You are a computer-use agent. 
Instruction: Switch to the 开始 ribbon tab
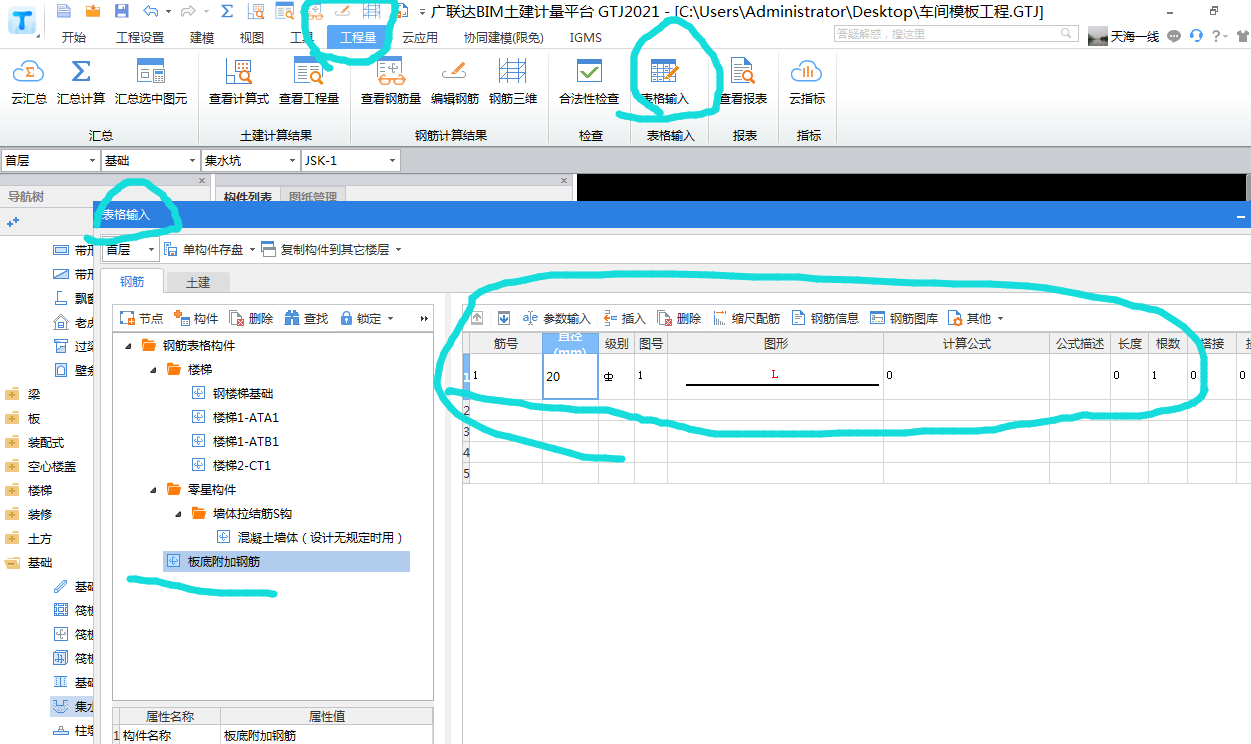[x=74, y=38]
